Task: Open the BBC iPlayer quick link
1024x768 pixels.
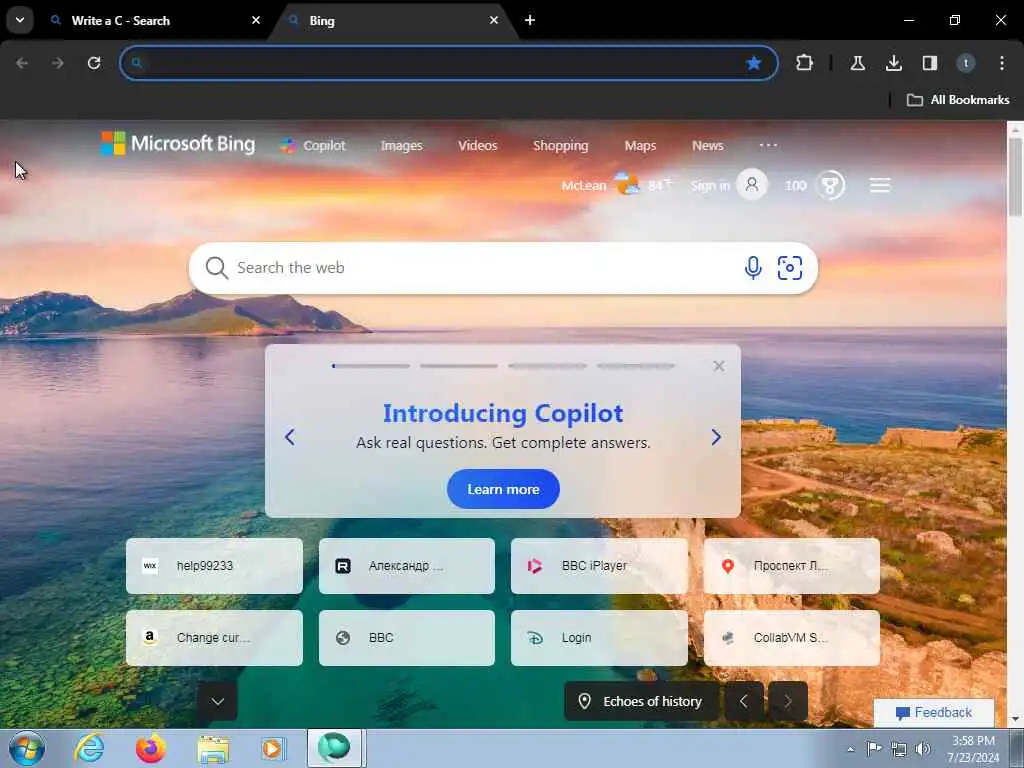Action: pos(599,566)
